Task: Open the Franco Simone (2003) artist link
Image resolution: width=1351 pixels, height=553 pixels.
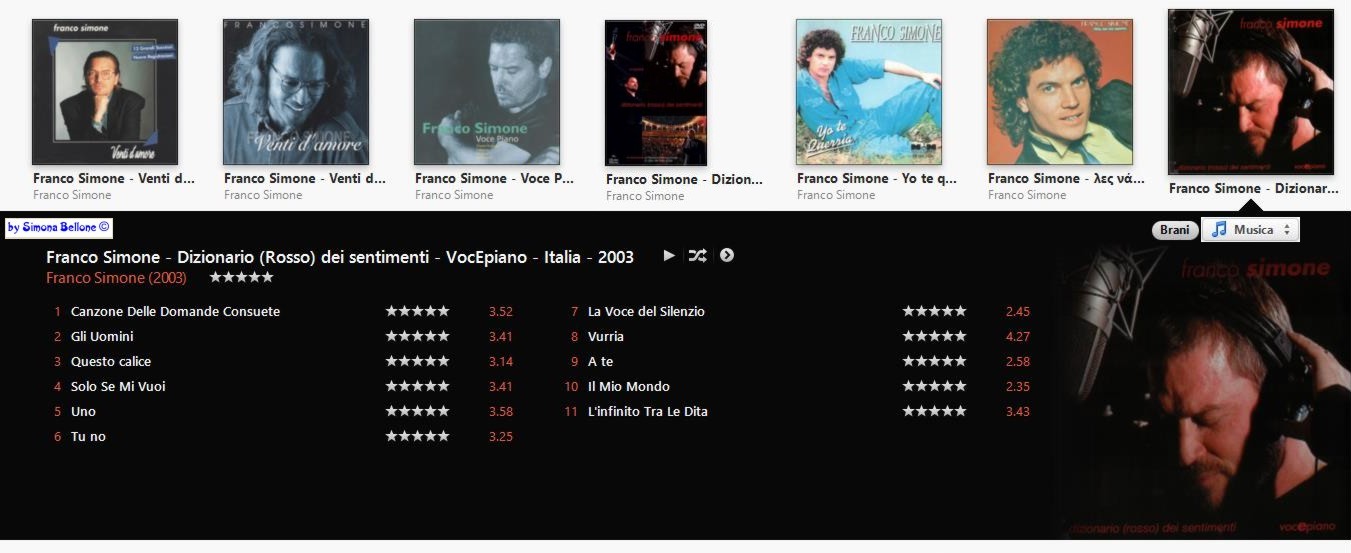Action: point(116,278)
